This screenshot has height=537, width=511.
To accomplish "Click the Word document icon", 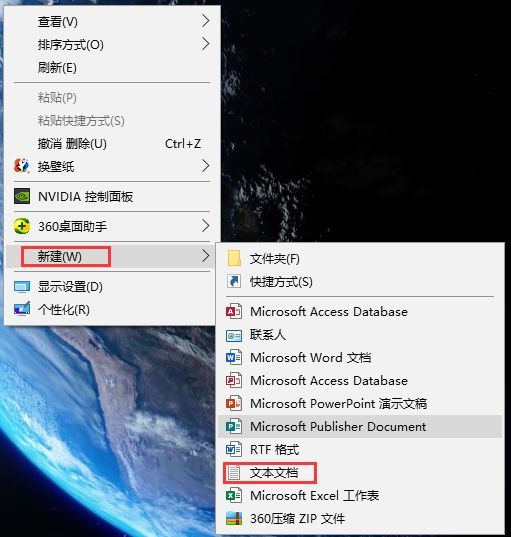I will click(234, 358).
